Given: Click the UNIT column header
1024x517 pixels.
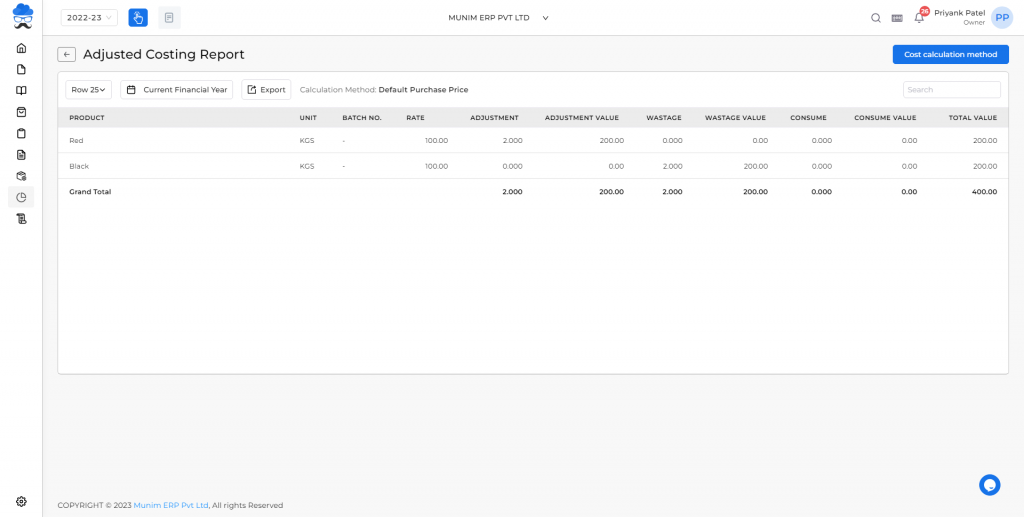Looking at the screenshot, I should tap(308, 118).
